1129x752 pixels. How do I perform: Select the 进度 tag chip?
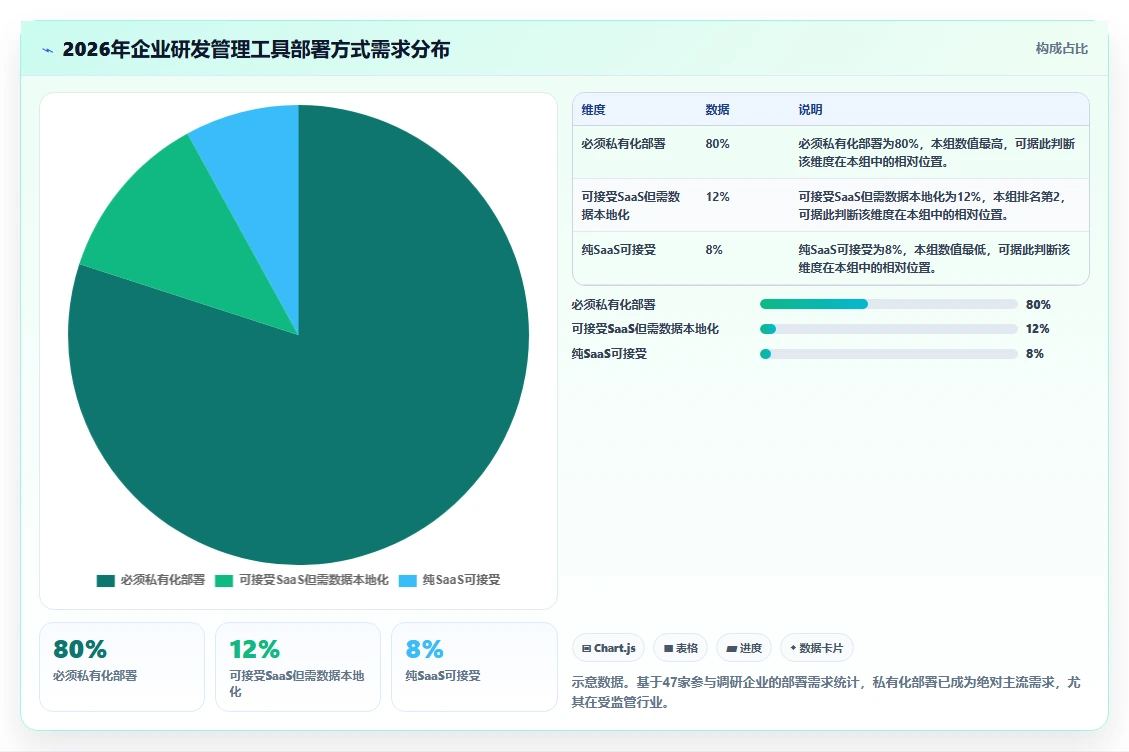[x=744, y=648]
